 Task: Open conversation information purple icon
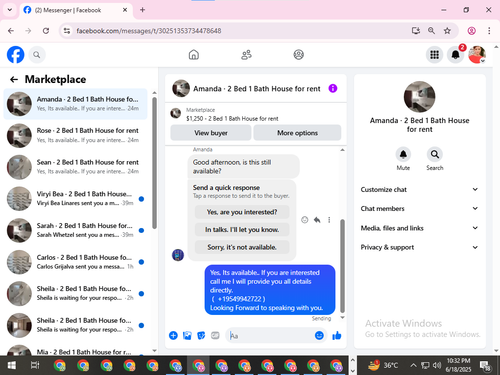tap(333, 88)
